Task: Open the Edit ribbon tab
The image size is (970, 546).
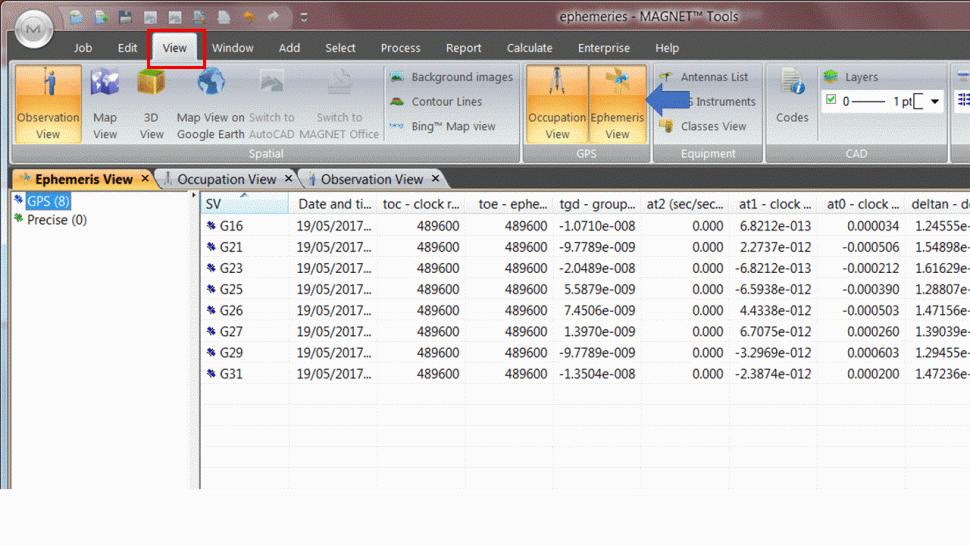Action: (127, 48)
